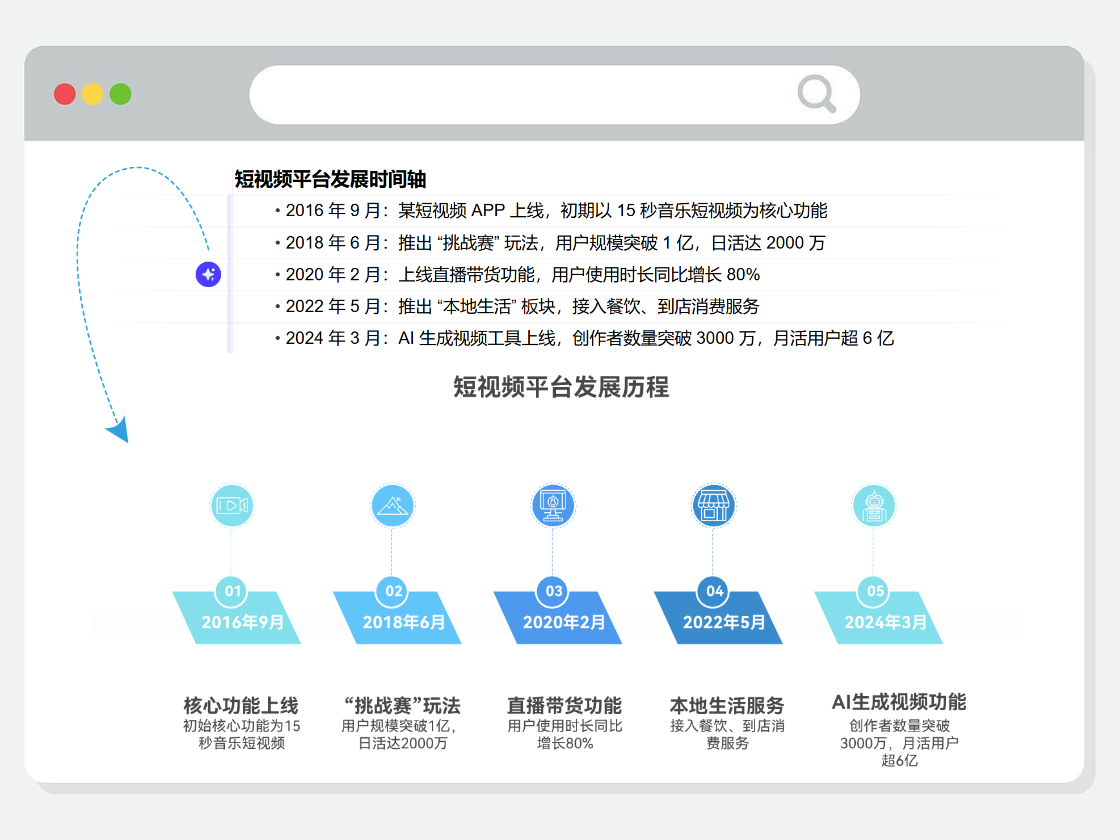1120x840 pixels.
Task: Click the storefront shop icon
Action: [x=713, y=505]
